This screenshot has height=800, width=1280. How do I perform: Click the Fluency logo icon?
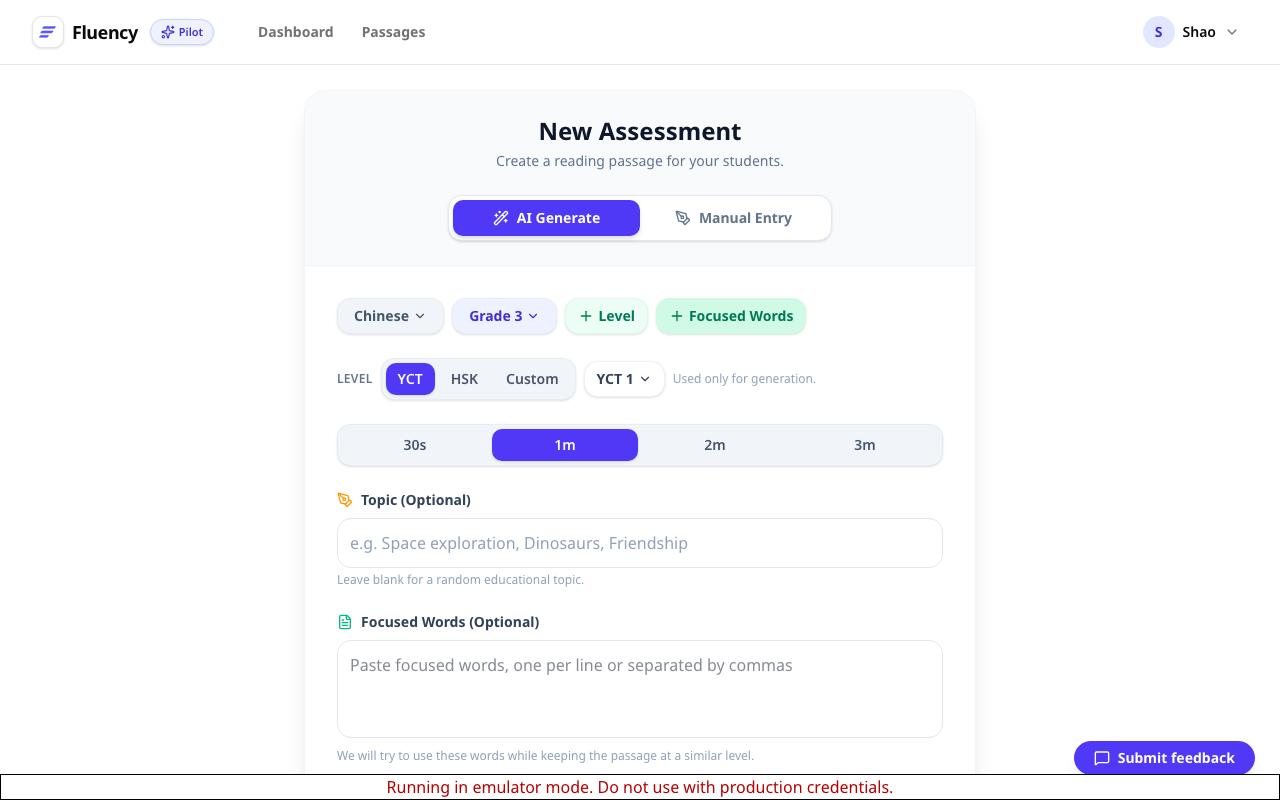point(47,32)
